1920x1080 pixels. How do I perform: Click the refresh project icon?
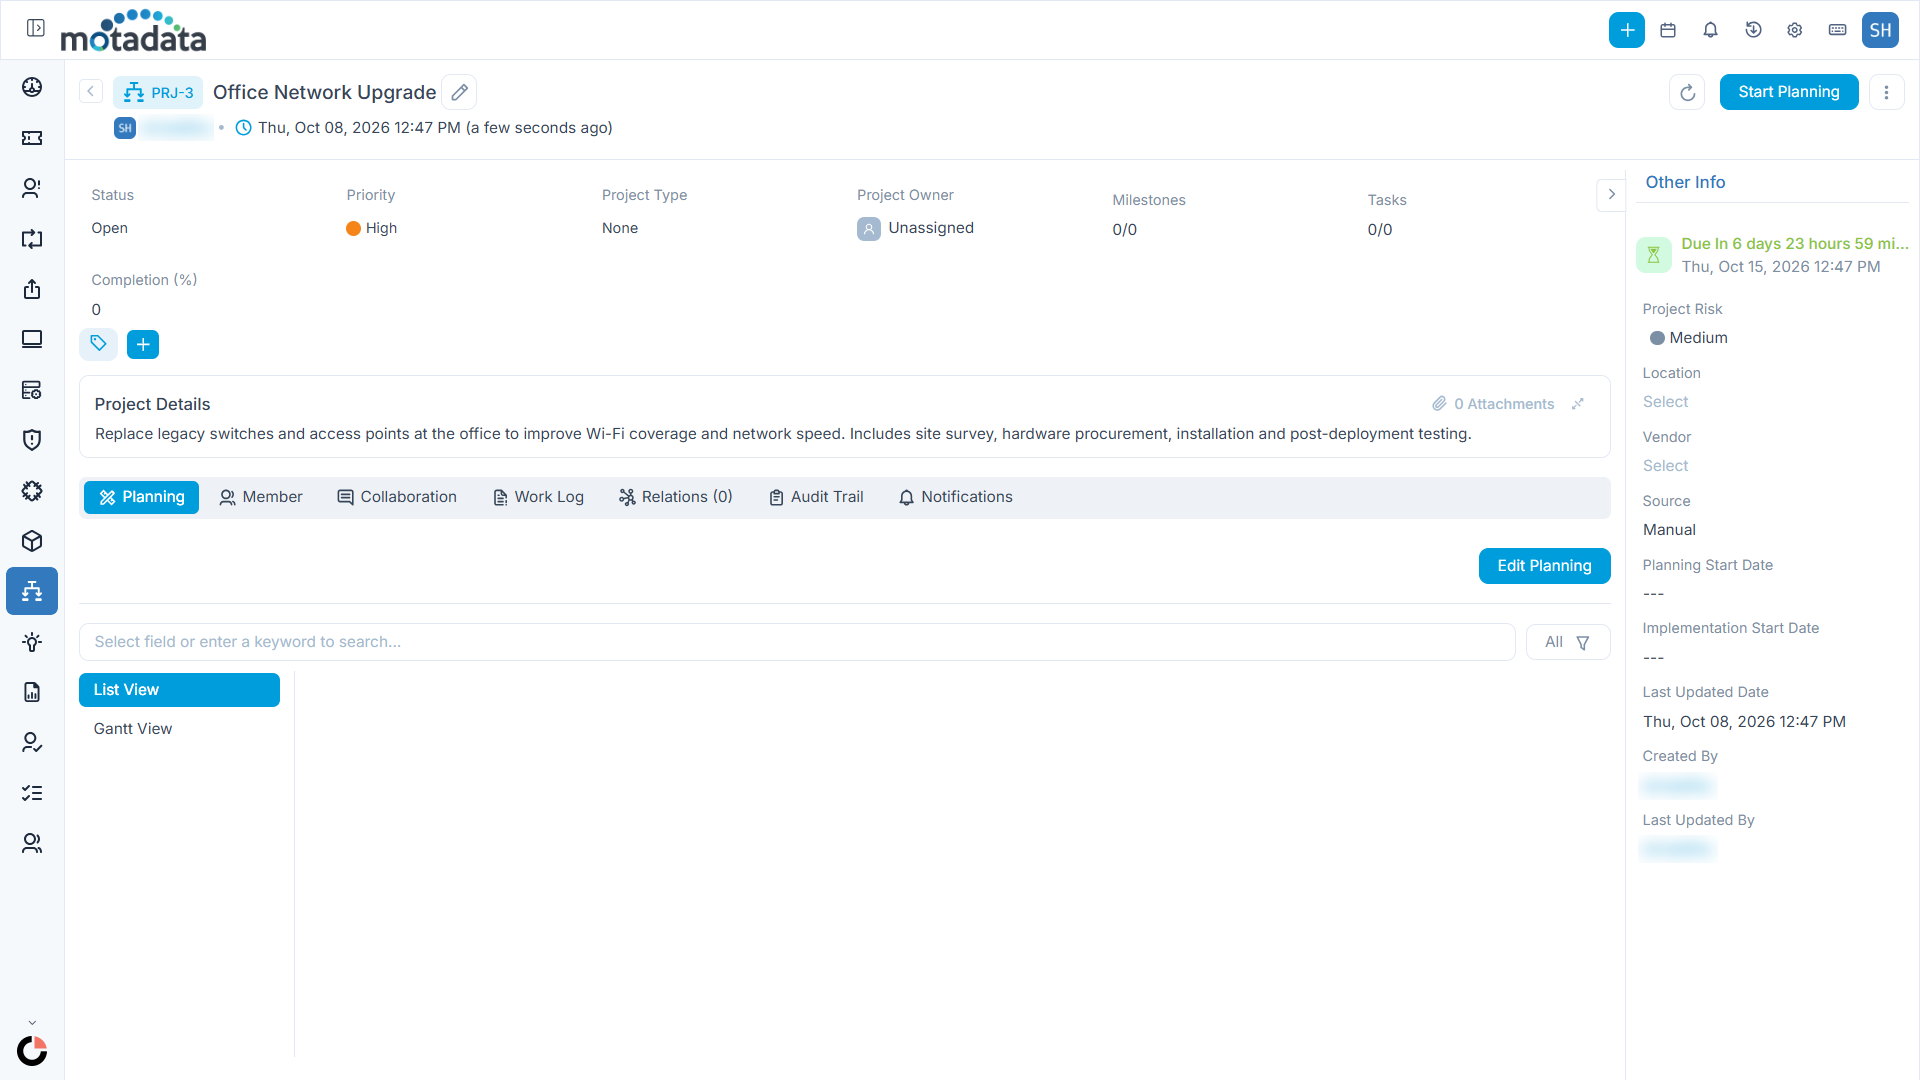coord(1687,92)
